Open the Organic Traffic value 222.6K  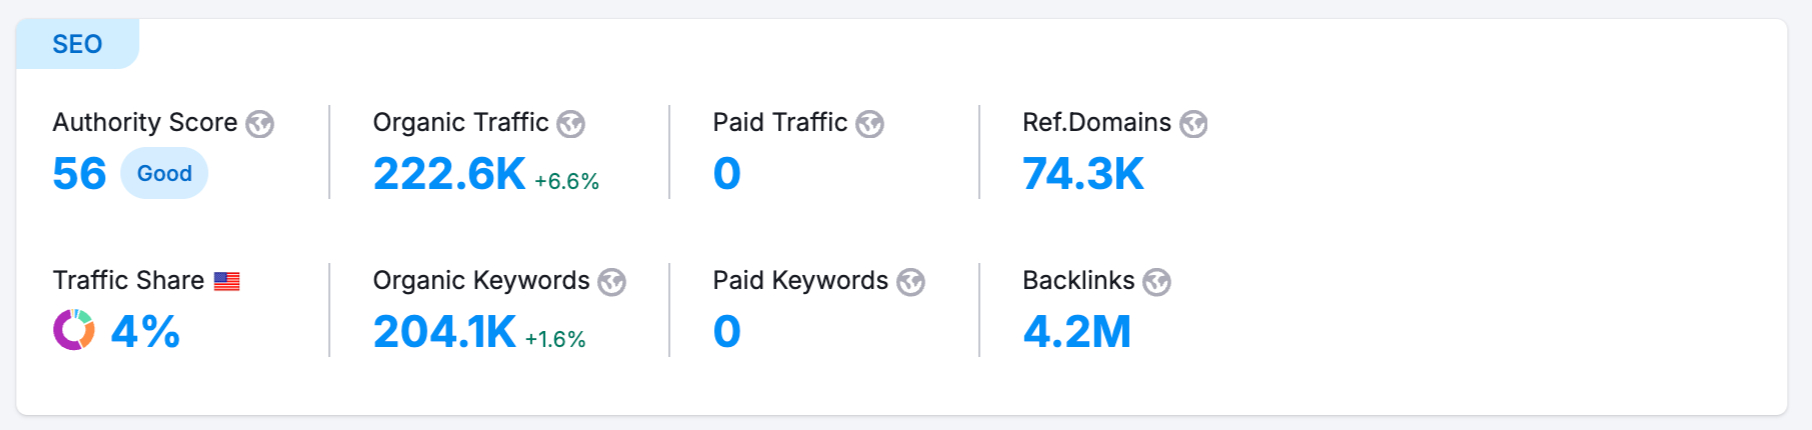(x=449, y=174)
